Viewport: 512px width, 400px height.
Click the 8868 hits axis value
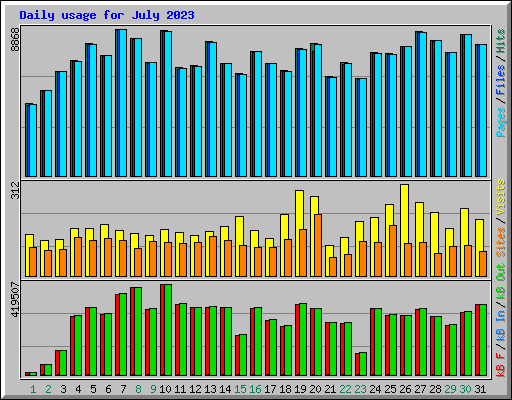point(15,40)
